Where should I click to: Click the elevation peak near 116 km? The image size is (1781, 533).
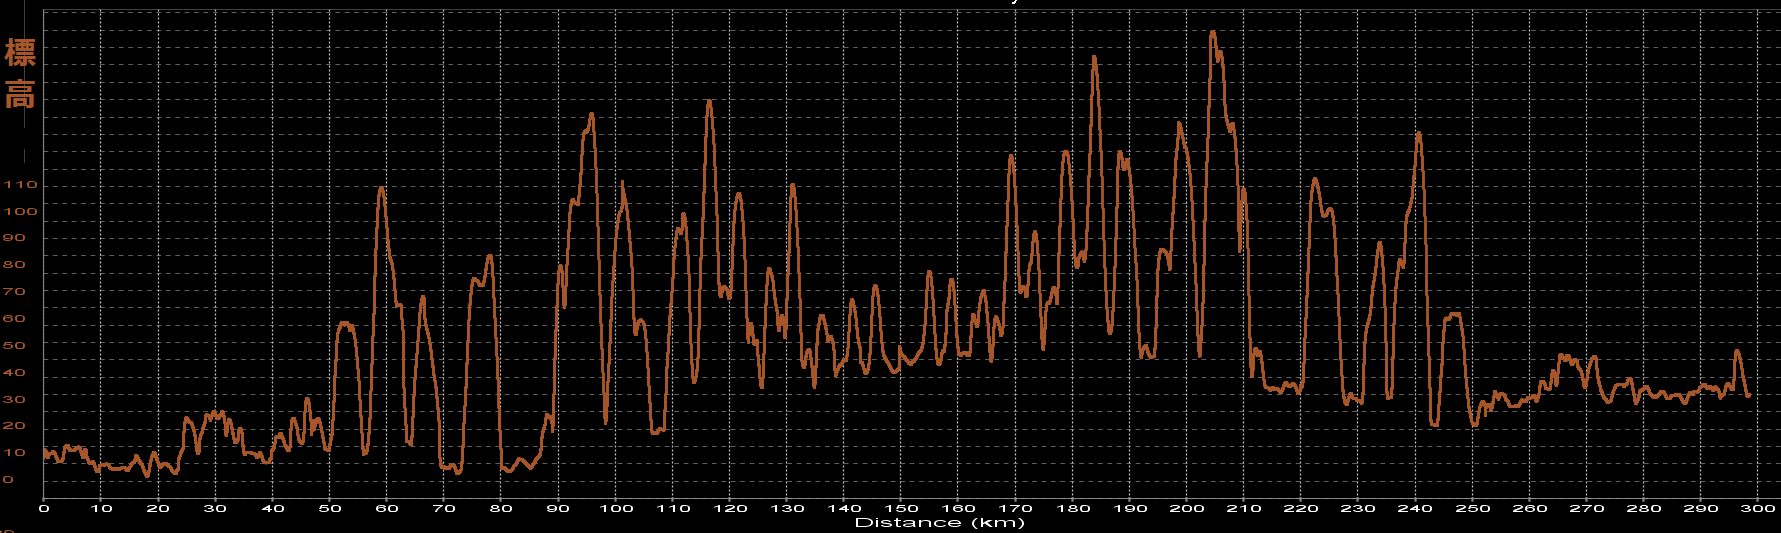709,102
